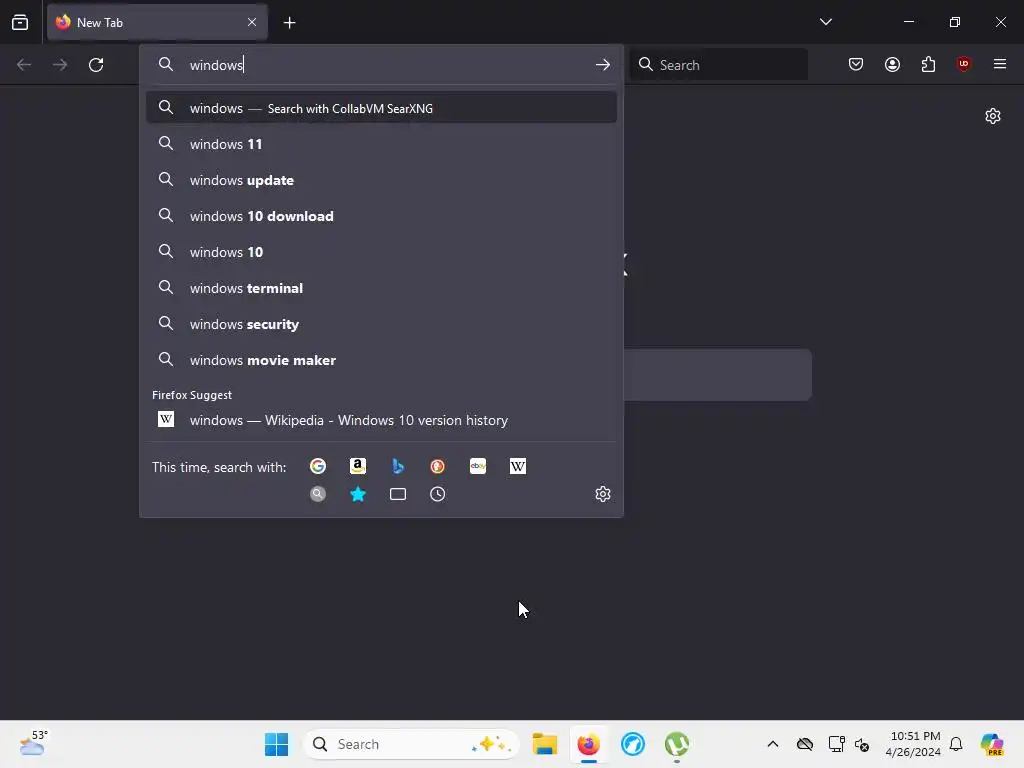Image resolution: width=1024 pixels, height=768 pixels.
Task: Open search settings gear in dropdown
Action: 603,494
